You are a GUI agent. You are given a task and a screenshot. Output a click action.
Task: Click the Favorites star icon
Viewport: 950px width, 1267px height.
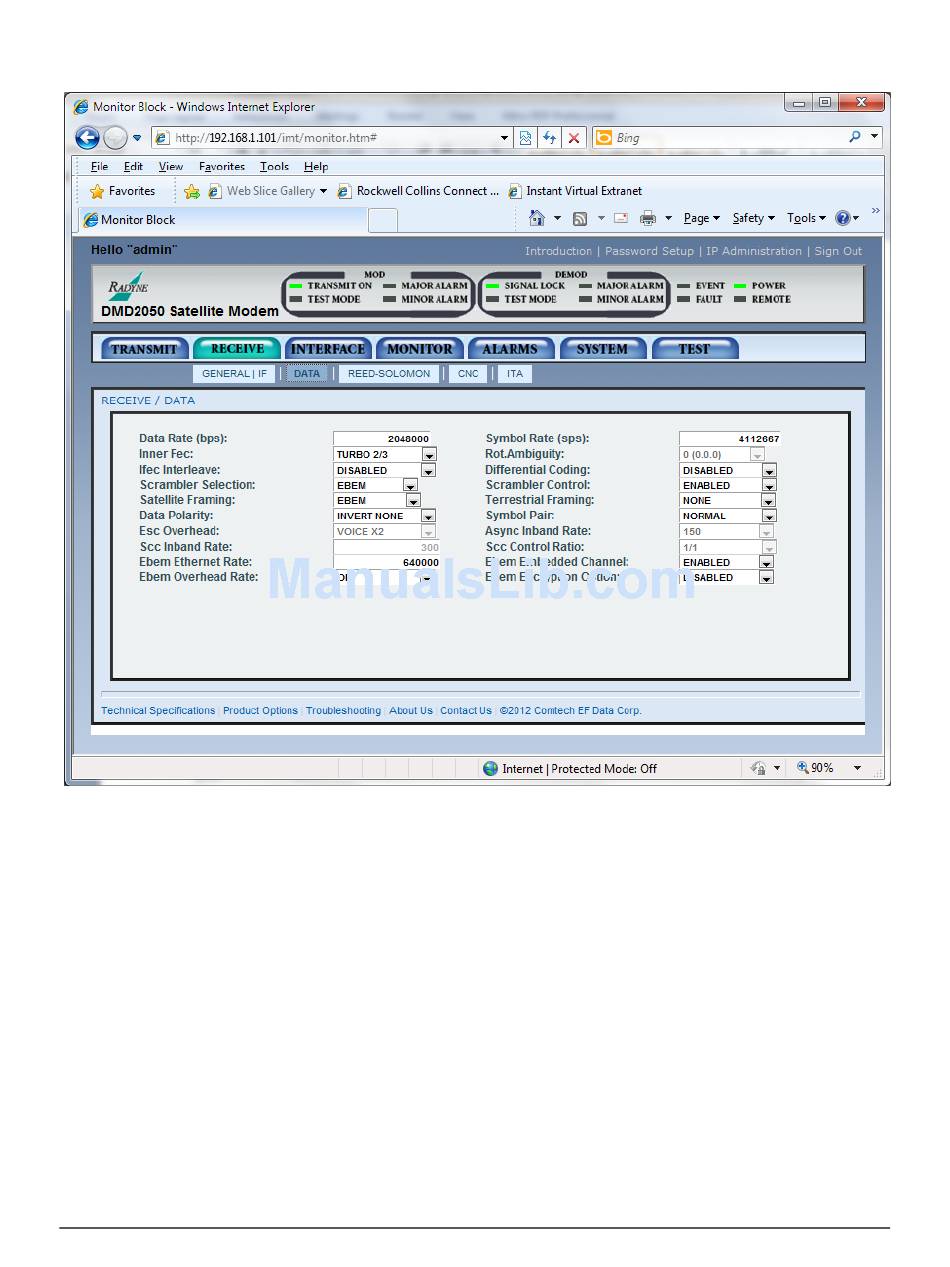point(97,191)
